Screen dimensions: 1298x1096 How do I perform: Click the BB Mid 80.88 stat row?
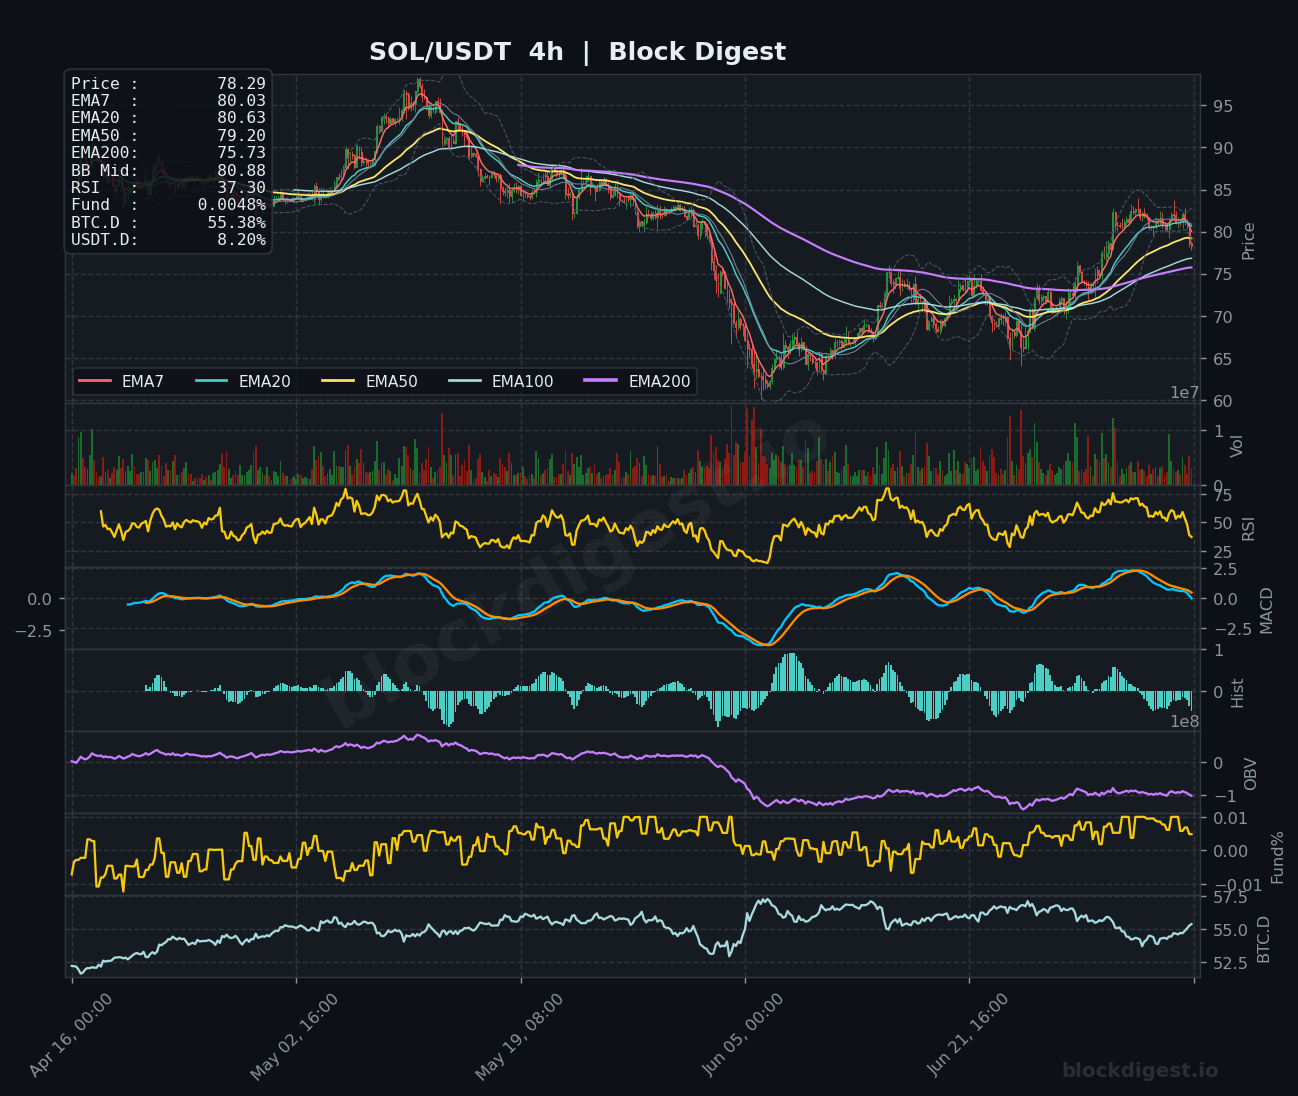coord(168,171)
